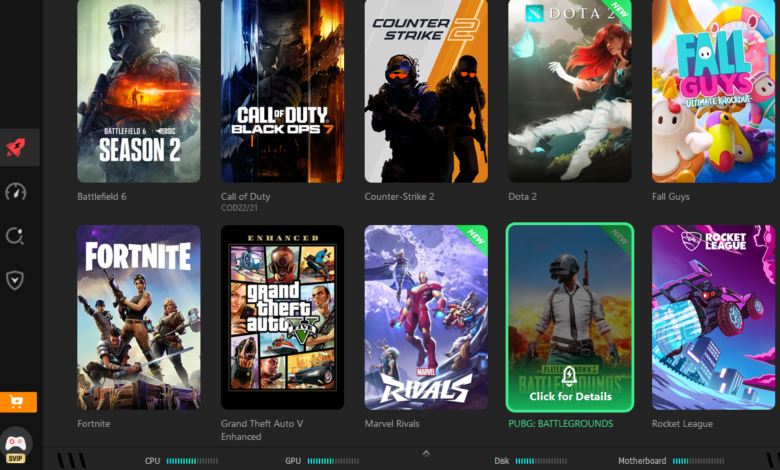The width and height of the screenshot is (780, 470).
Task: Click the 'Fall Guys' title text
Action: [x=671, y=196]
